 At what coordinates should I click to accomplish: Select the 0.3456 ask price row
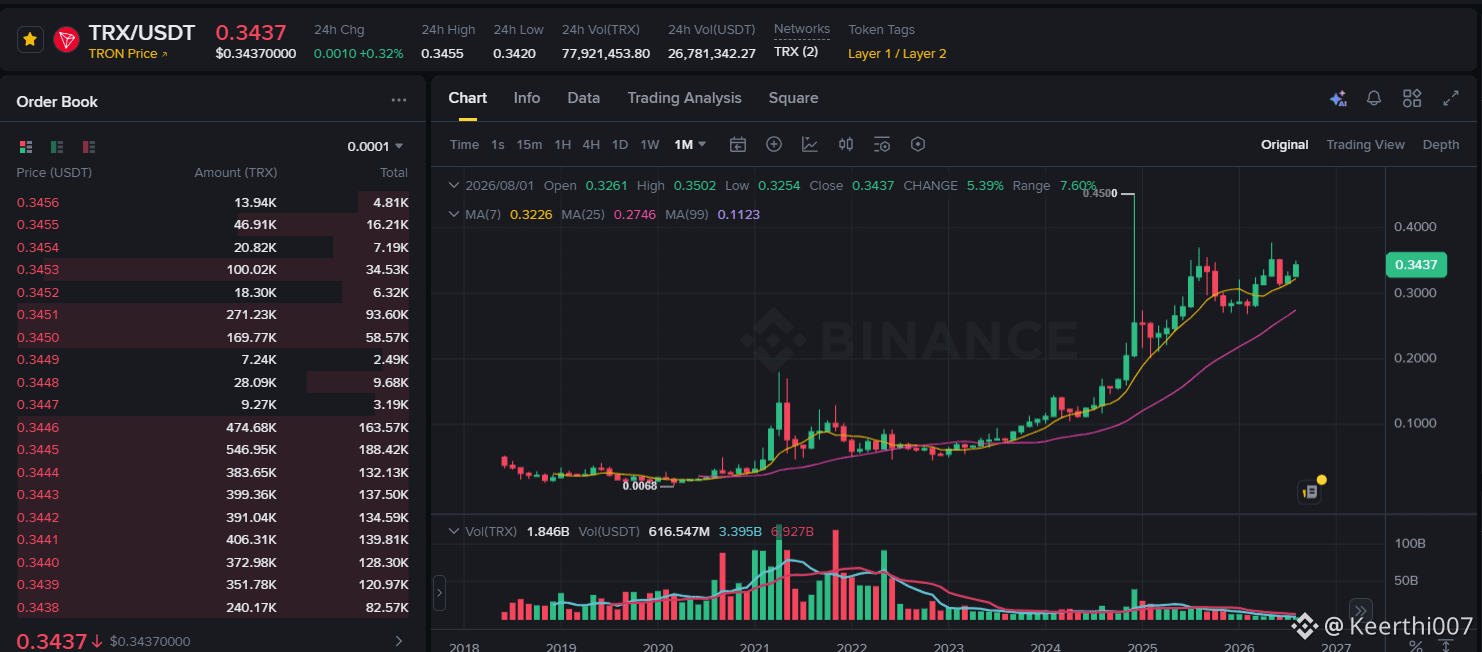pyautogui.click(x=212, y=202)
